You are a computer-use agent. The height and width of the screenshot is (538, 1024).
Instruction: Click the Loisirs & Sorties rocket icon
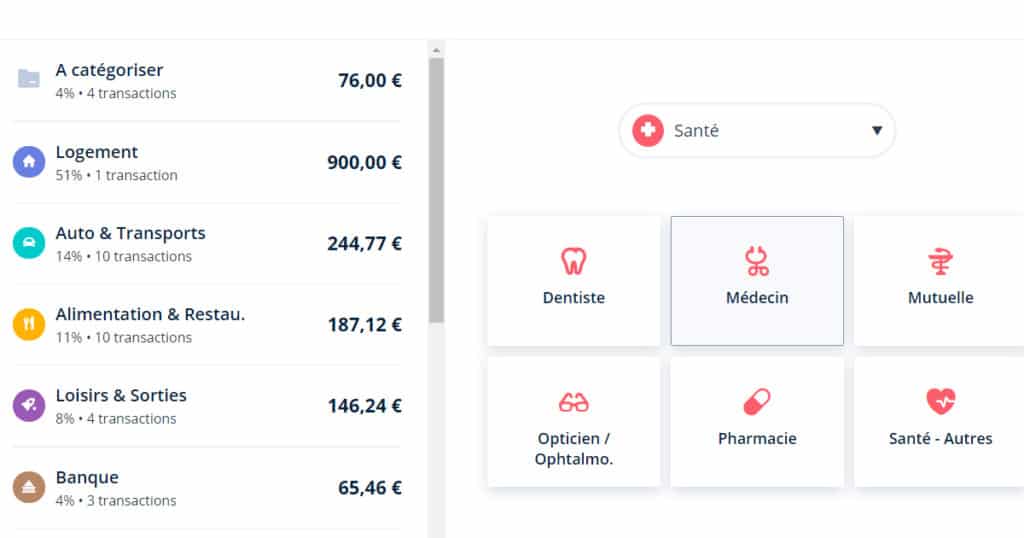pos(29,405)
